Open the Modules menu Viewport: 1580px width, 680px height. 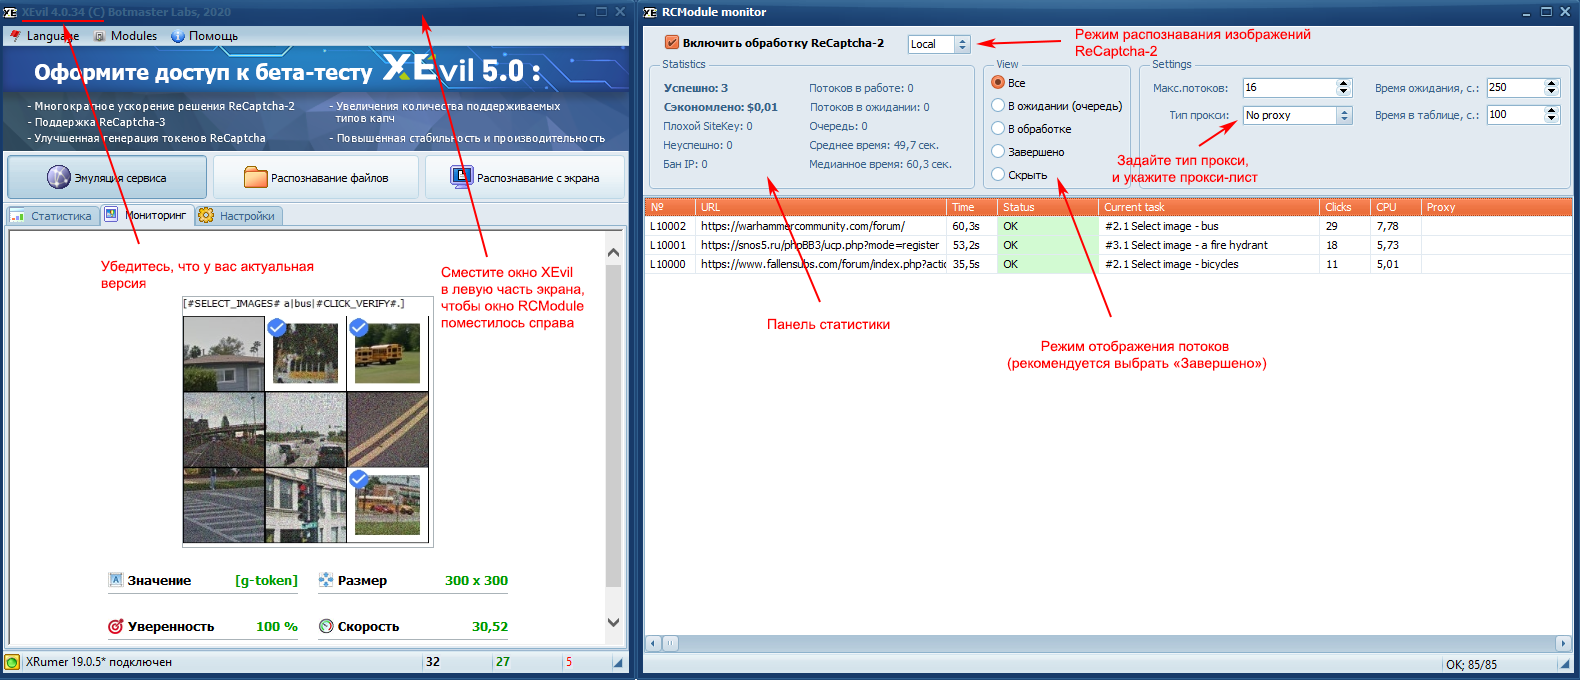(x=126, y=36)
